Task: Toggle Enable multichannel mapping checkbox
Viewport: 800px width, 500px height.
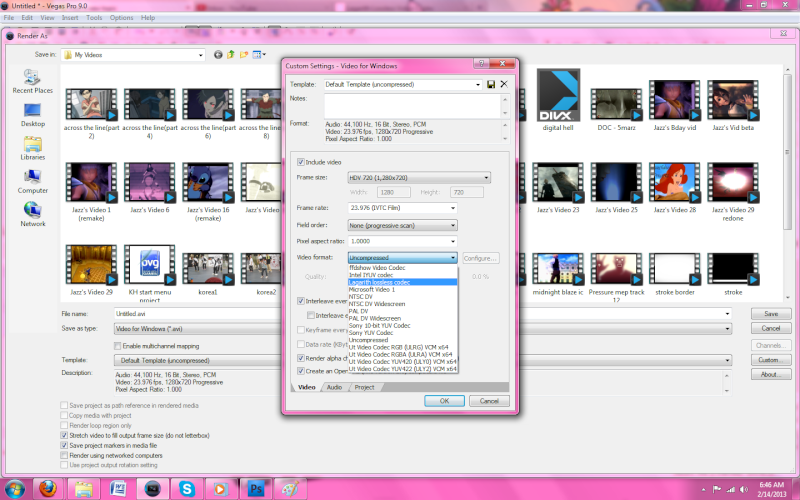Action: click(118, 346)
